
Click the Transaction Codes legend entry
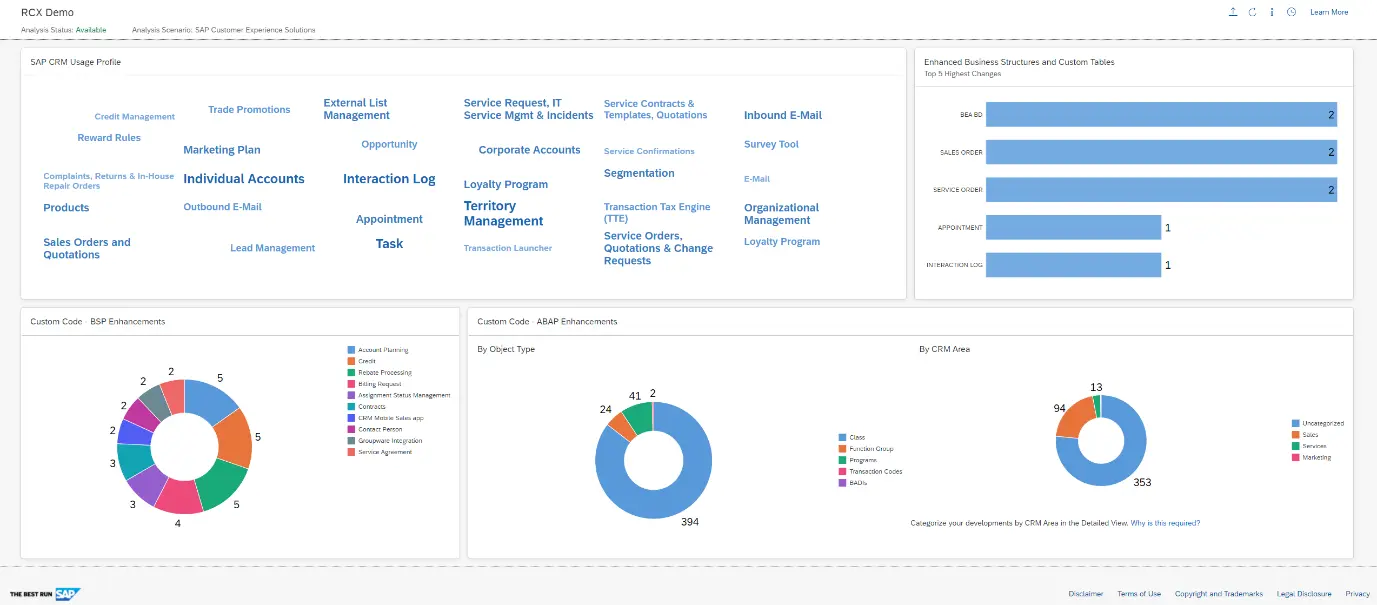(870, 471)
